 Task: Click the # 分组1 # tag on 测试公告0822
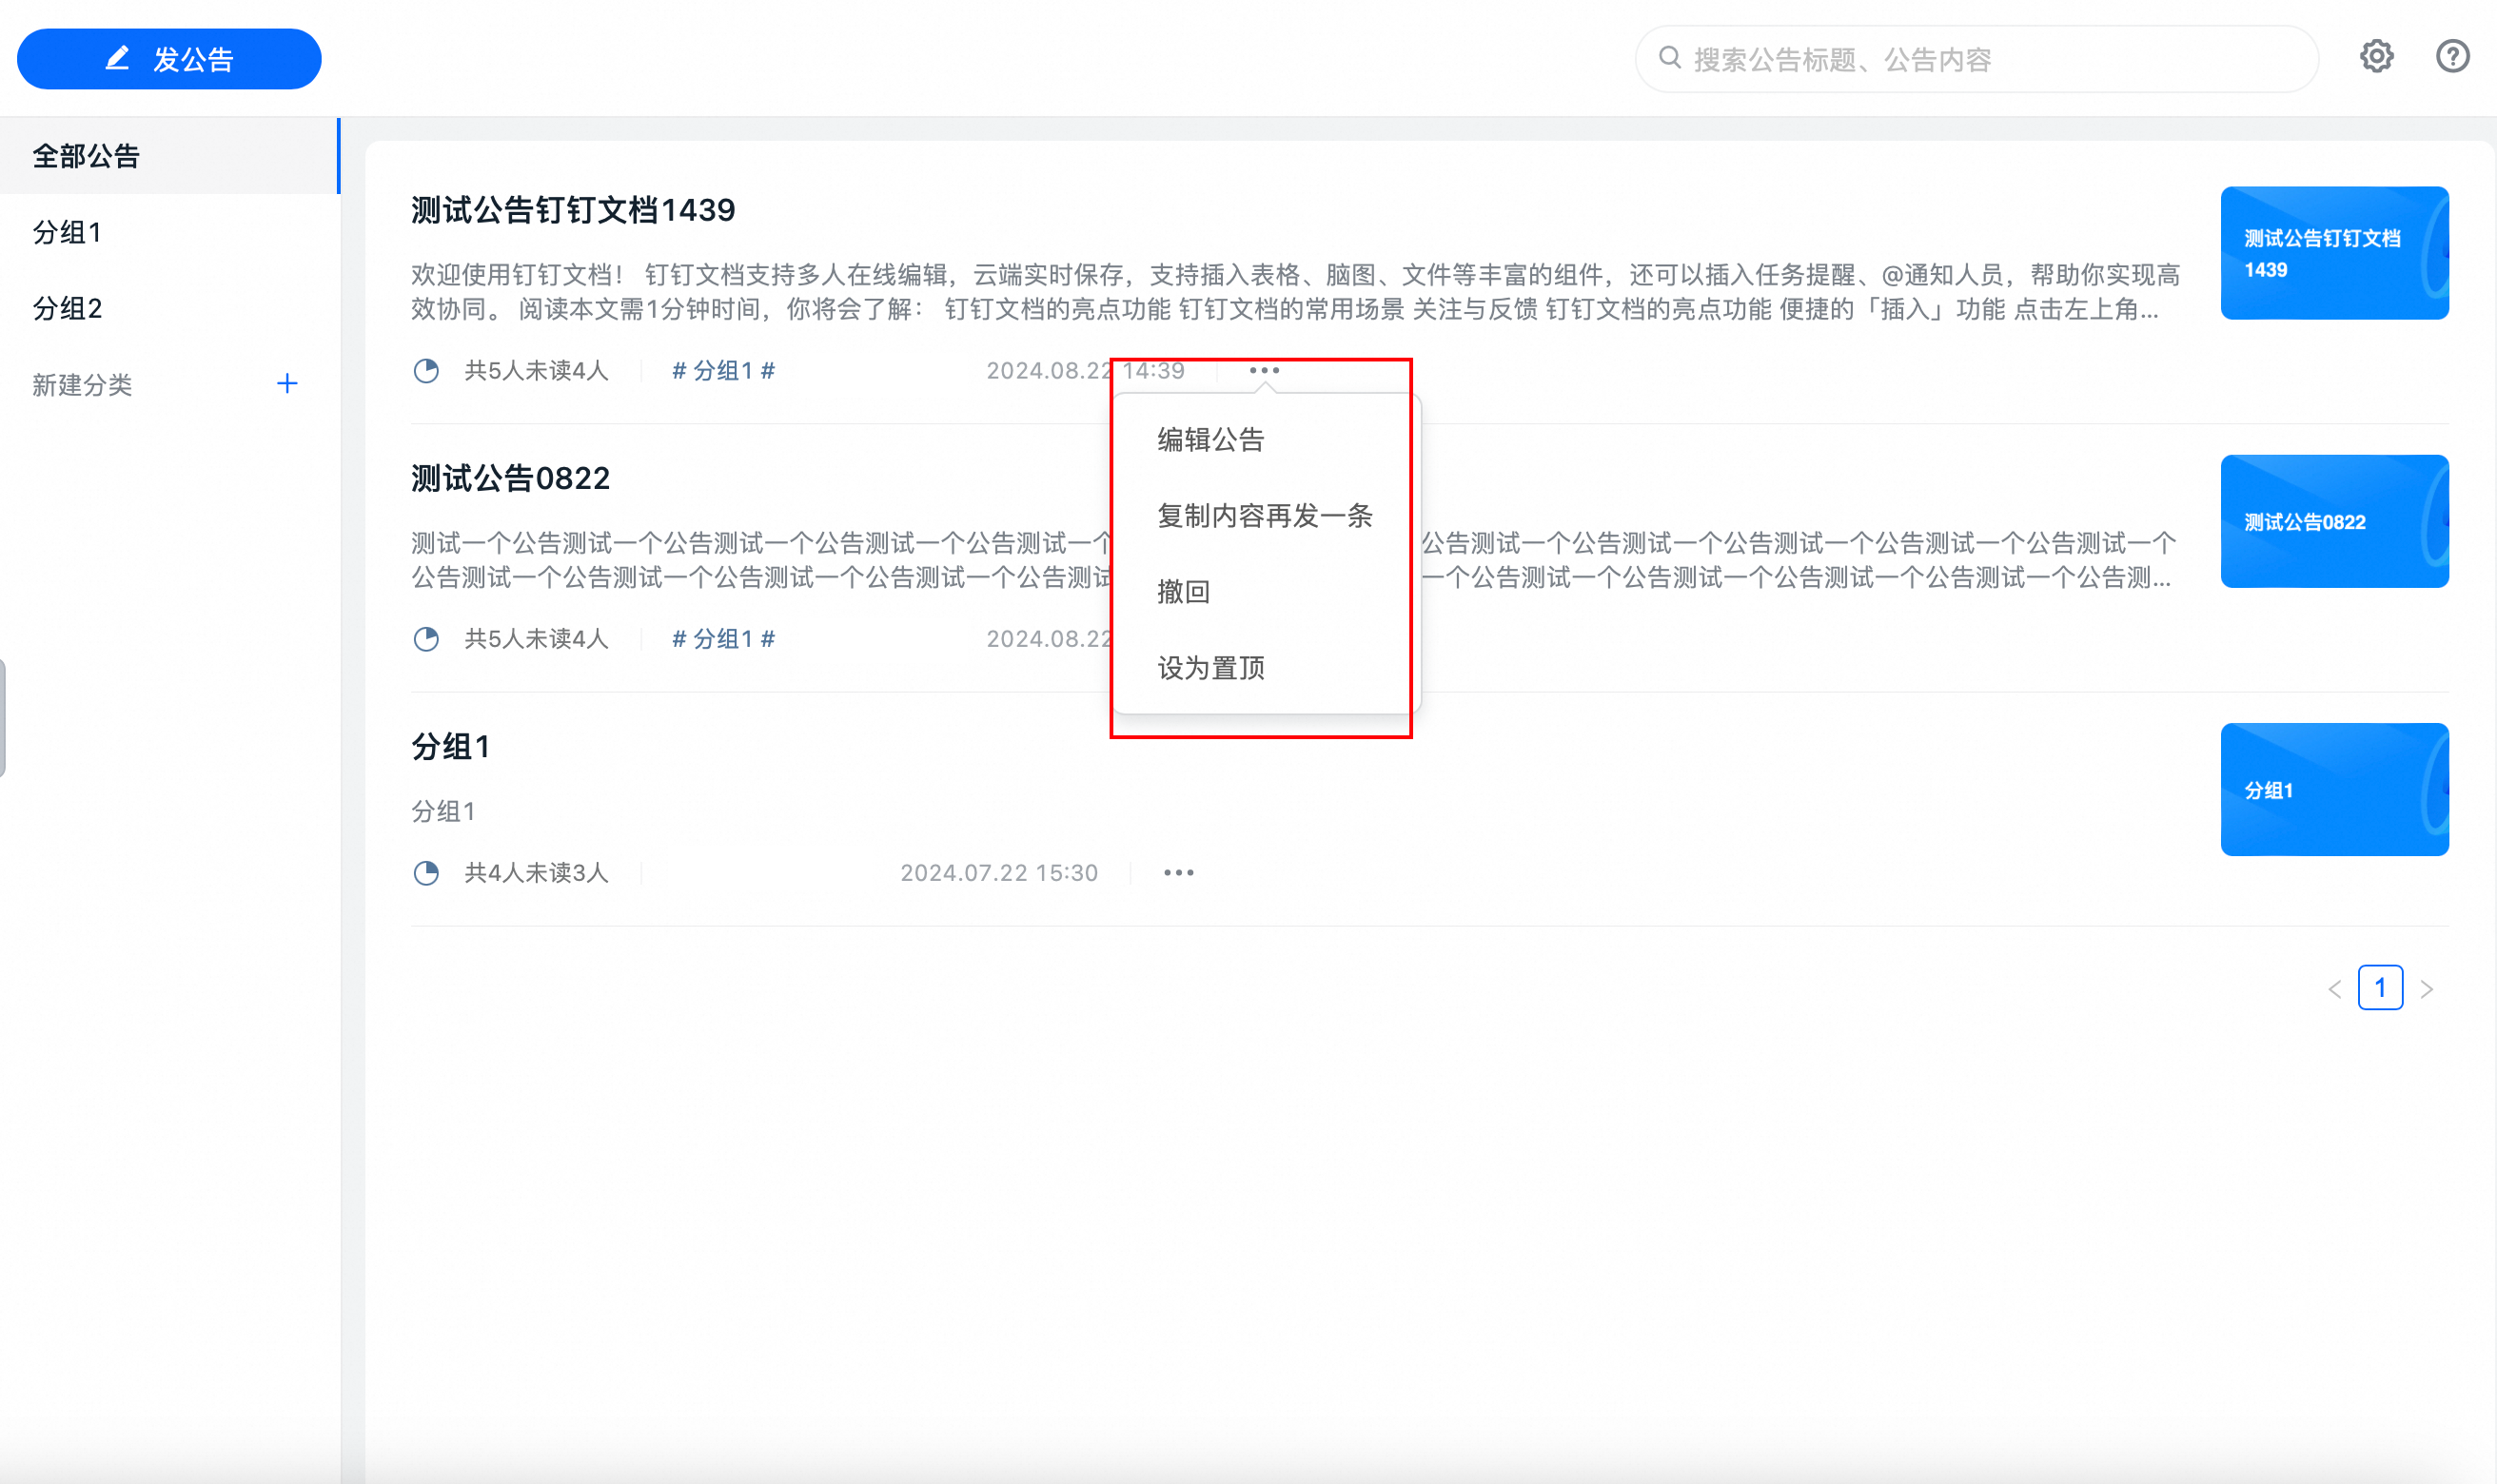(x=723, y=639)
